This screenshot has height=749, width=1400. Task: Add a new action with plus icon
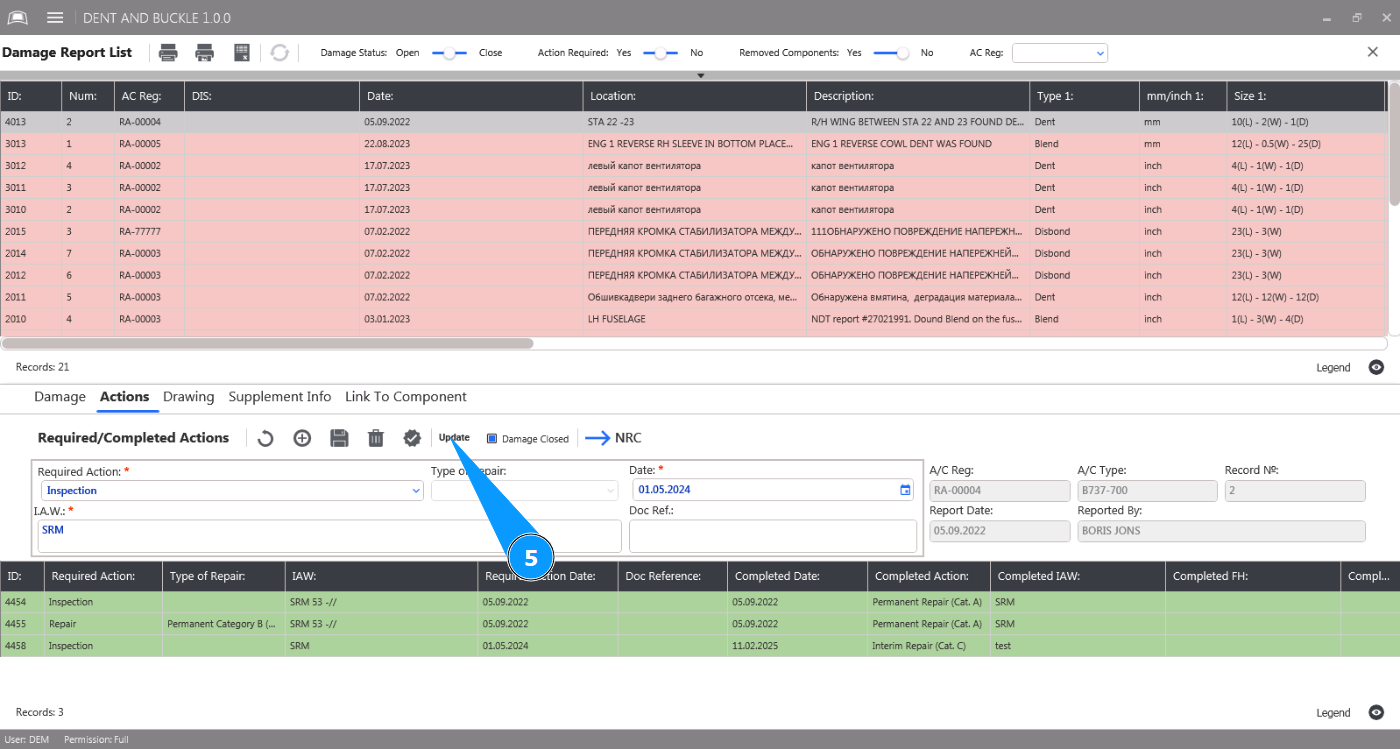coord(302,438)
